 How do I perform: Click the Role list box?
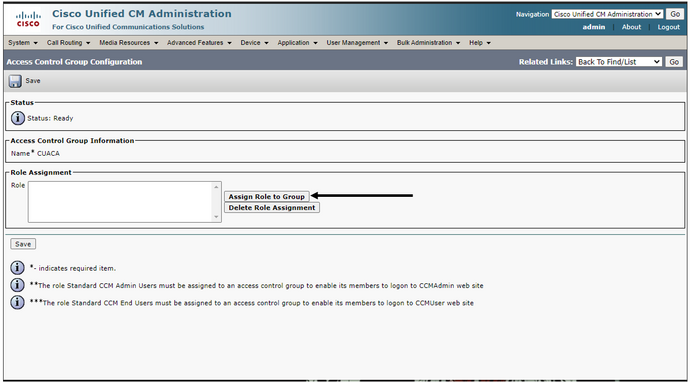125,202
